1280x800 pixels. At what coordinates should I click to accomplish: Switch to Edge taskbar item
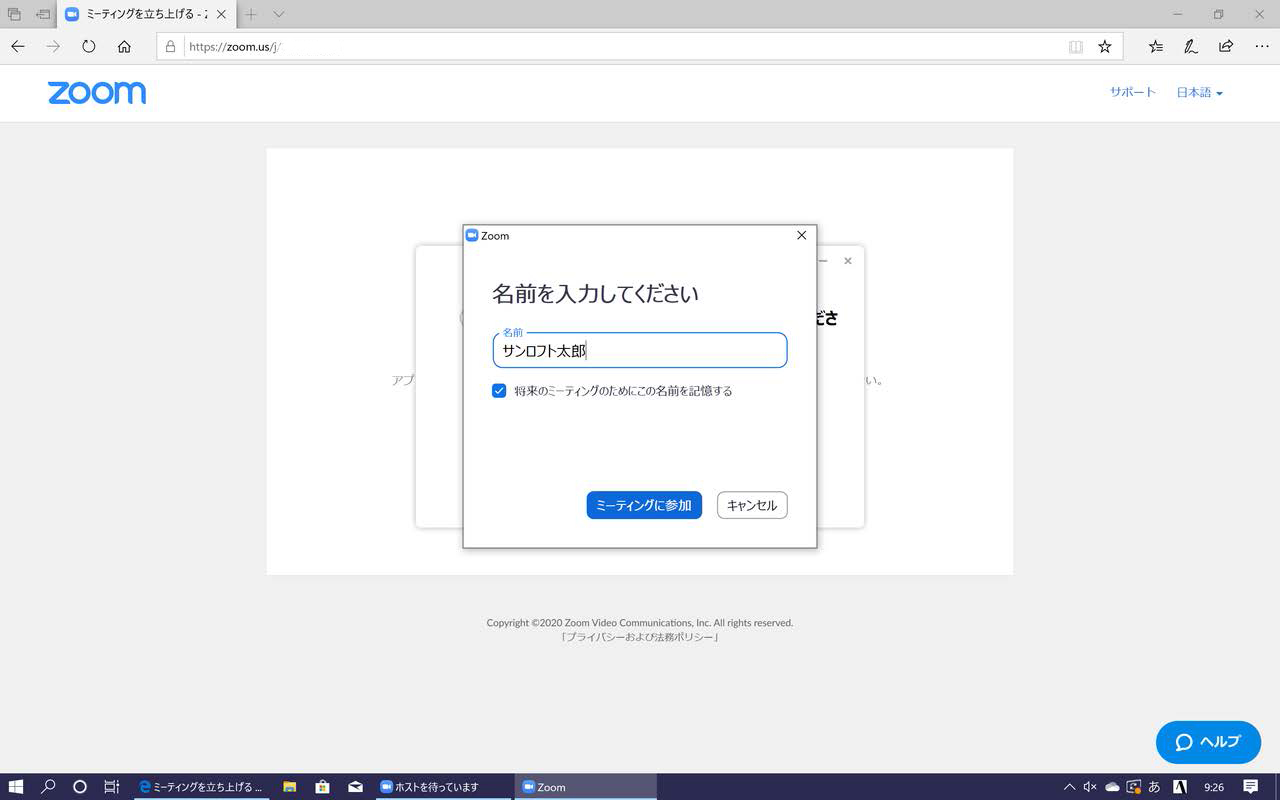pyautogui.click(x=201, y=787)
